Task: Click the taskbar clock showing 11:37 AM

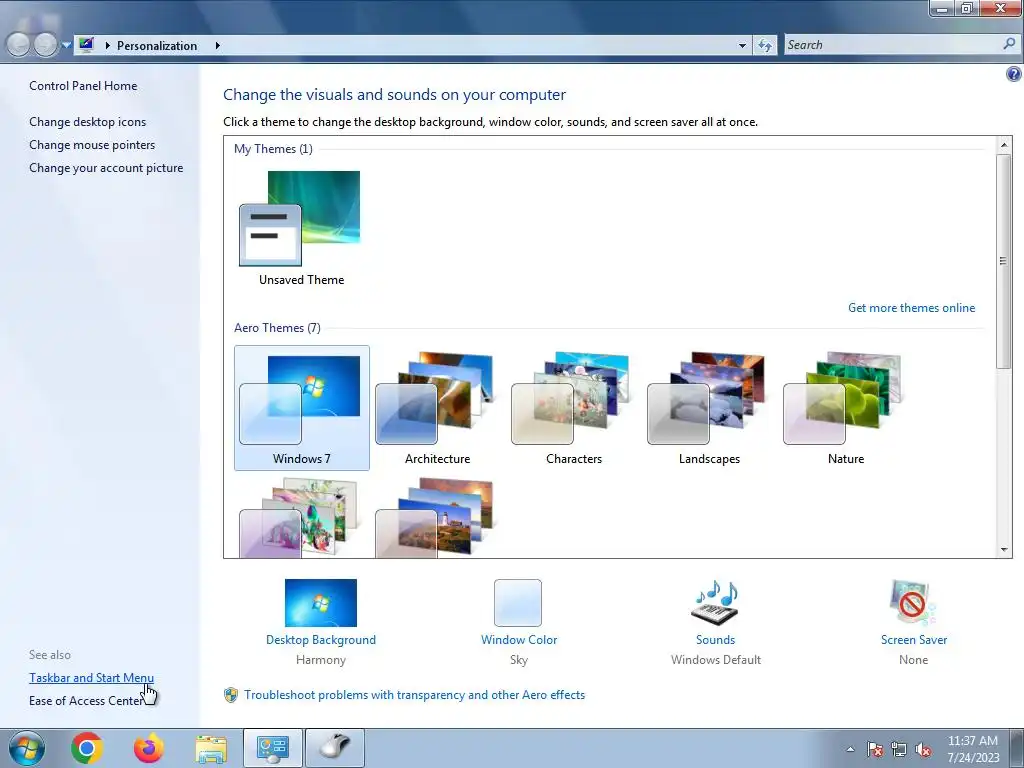Action: click(972, 748)
